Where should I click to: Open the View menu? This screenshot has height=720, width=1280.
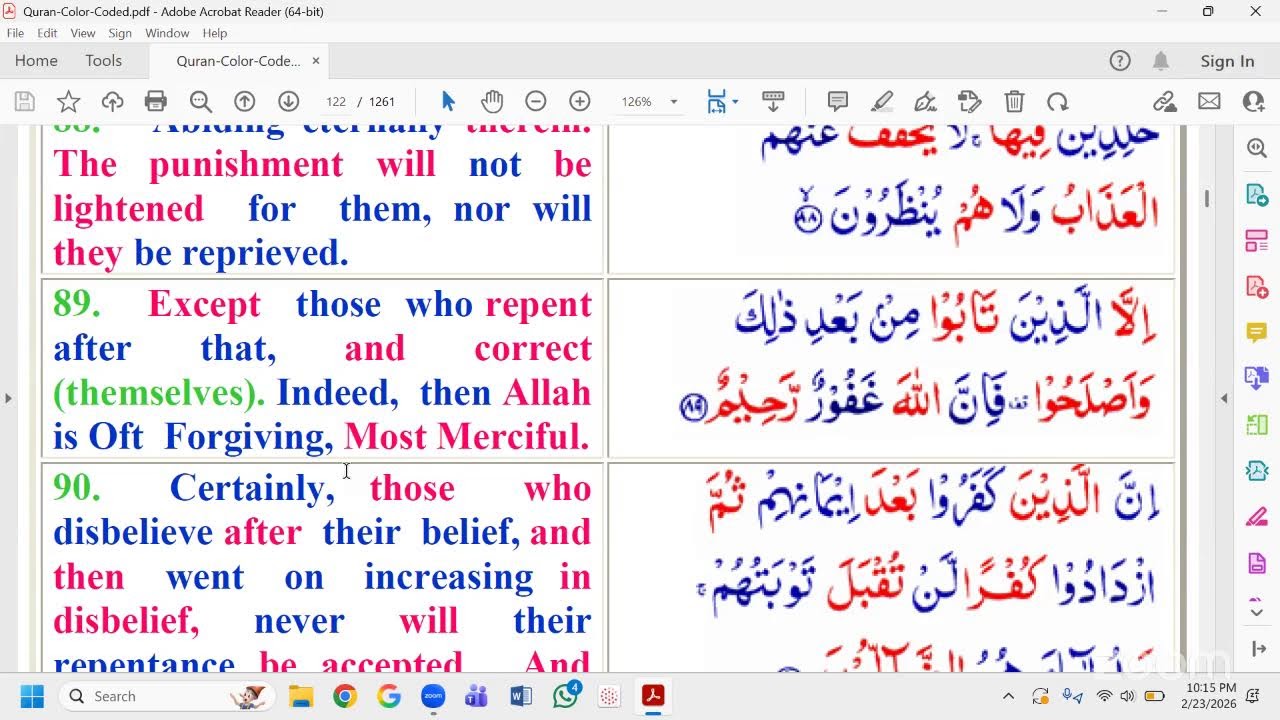coord(83,33)
